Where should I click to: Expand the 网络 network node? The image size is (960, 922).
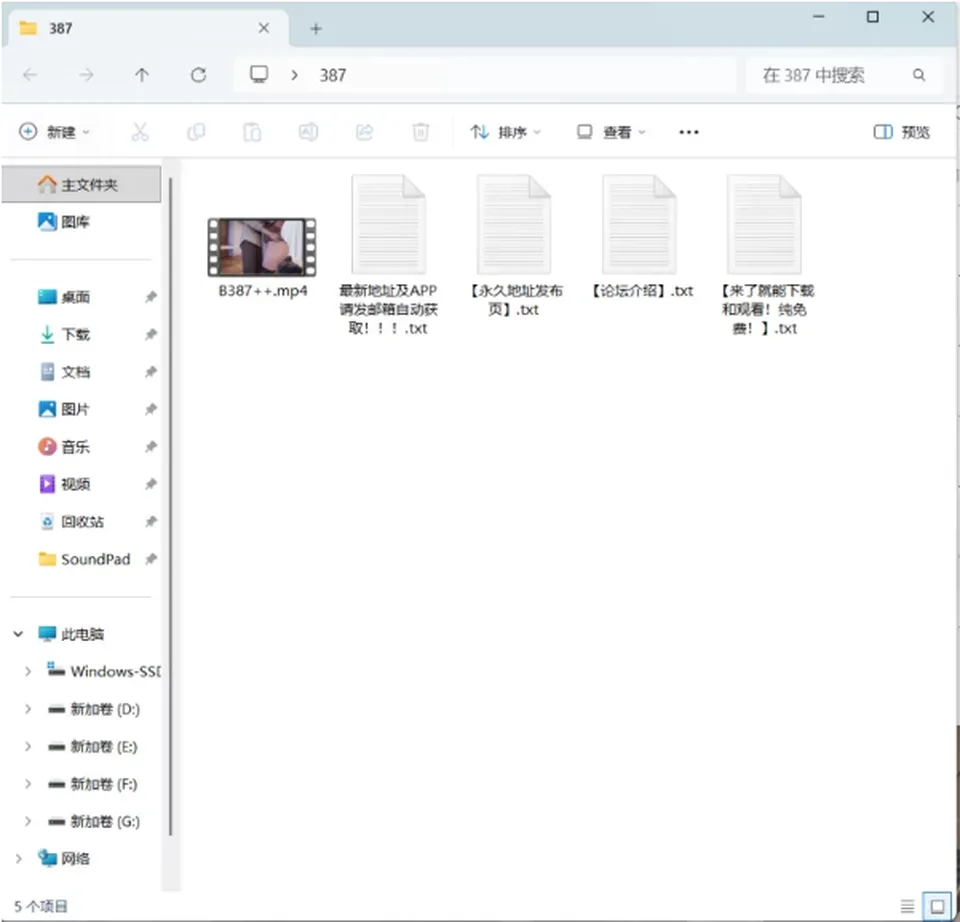[x=18, y=858]
